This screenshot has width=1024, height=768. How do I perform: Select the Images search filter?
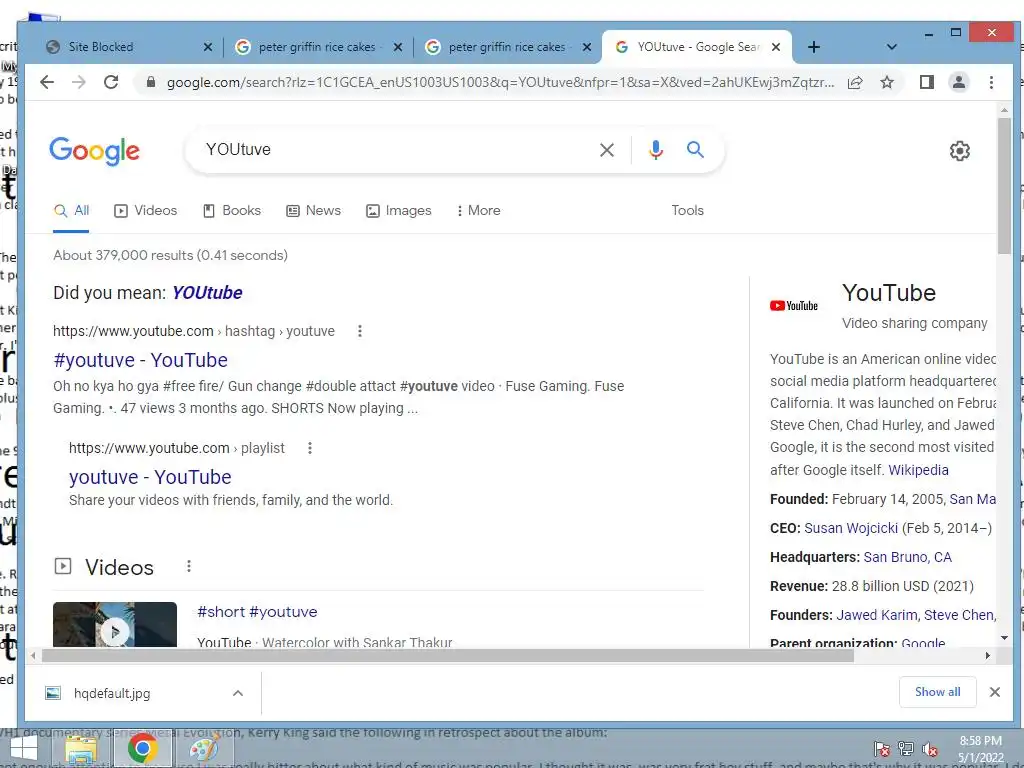click(x=399, y=211)
